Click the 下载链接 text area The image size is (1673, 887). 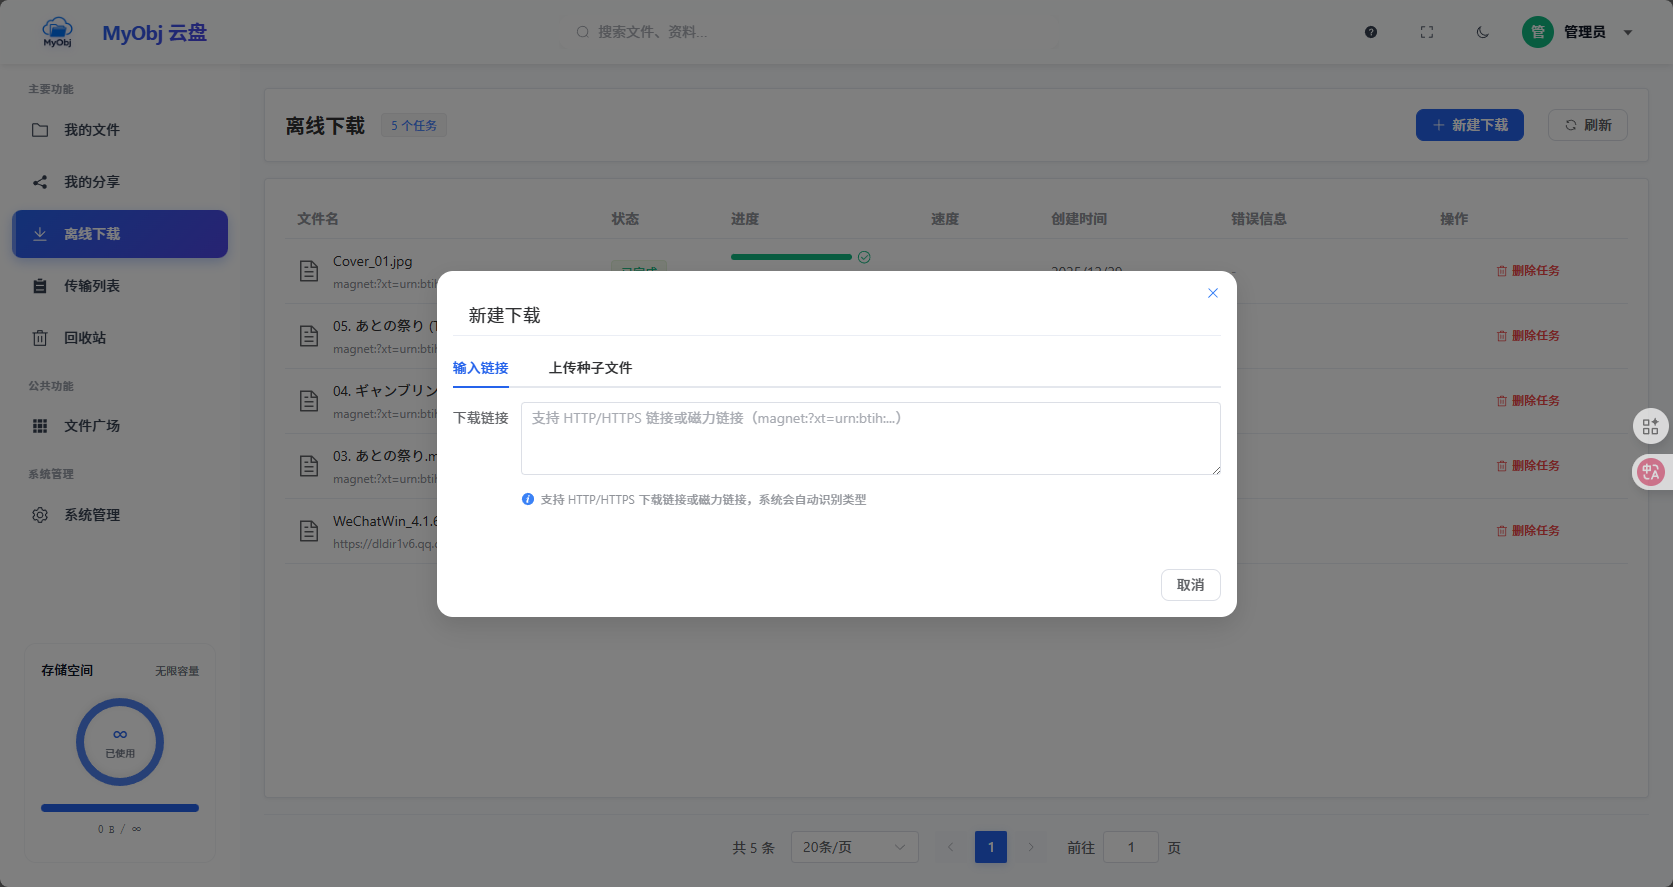870,438
